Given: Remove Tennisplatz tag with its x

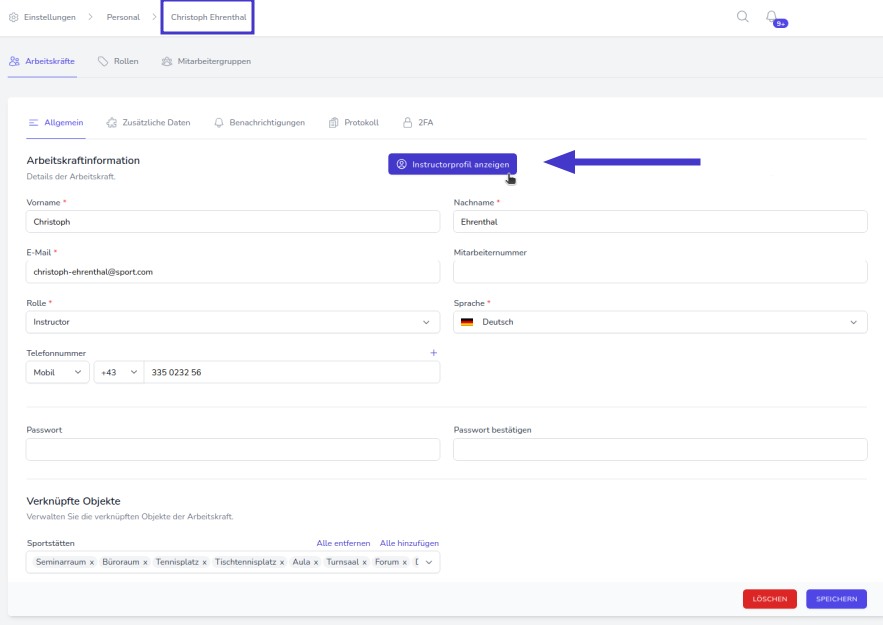Looking at the screenshot, I should click(204, 562).
